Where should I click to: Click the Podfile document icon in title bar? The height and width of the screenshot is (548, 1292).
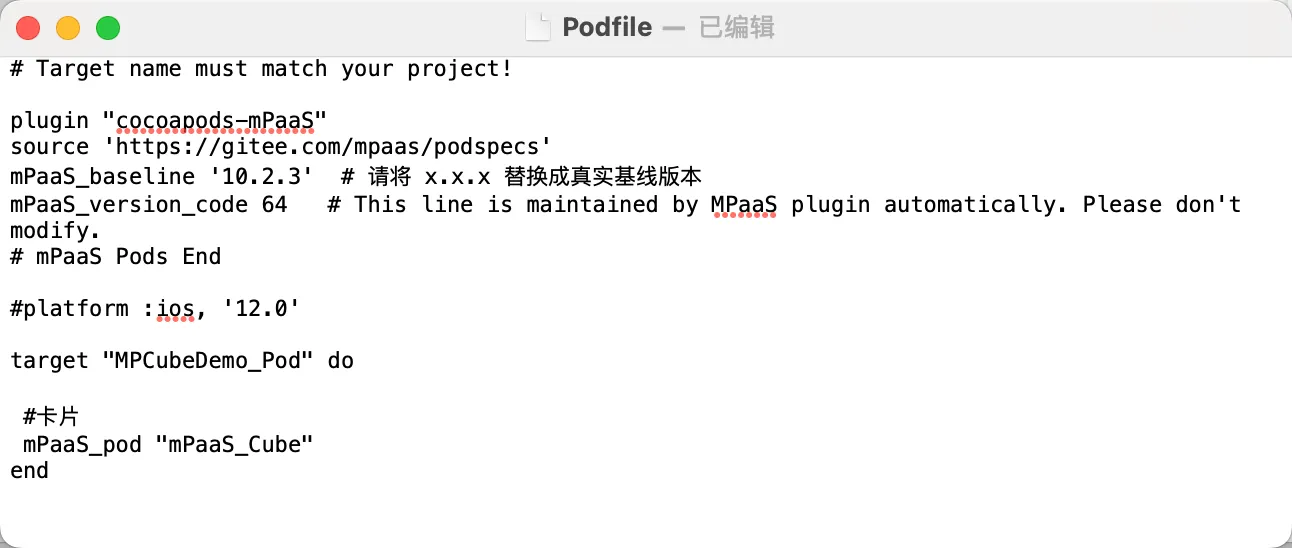[538, 27]
